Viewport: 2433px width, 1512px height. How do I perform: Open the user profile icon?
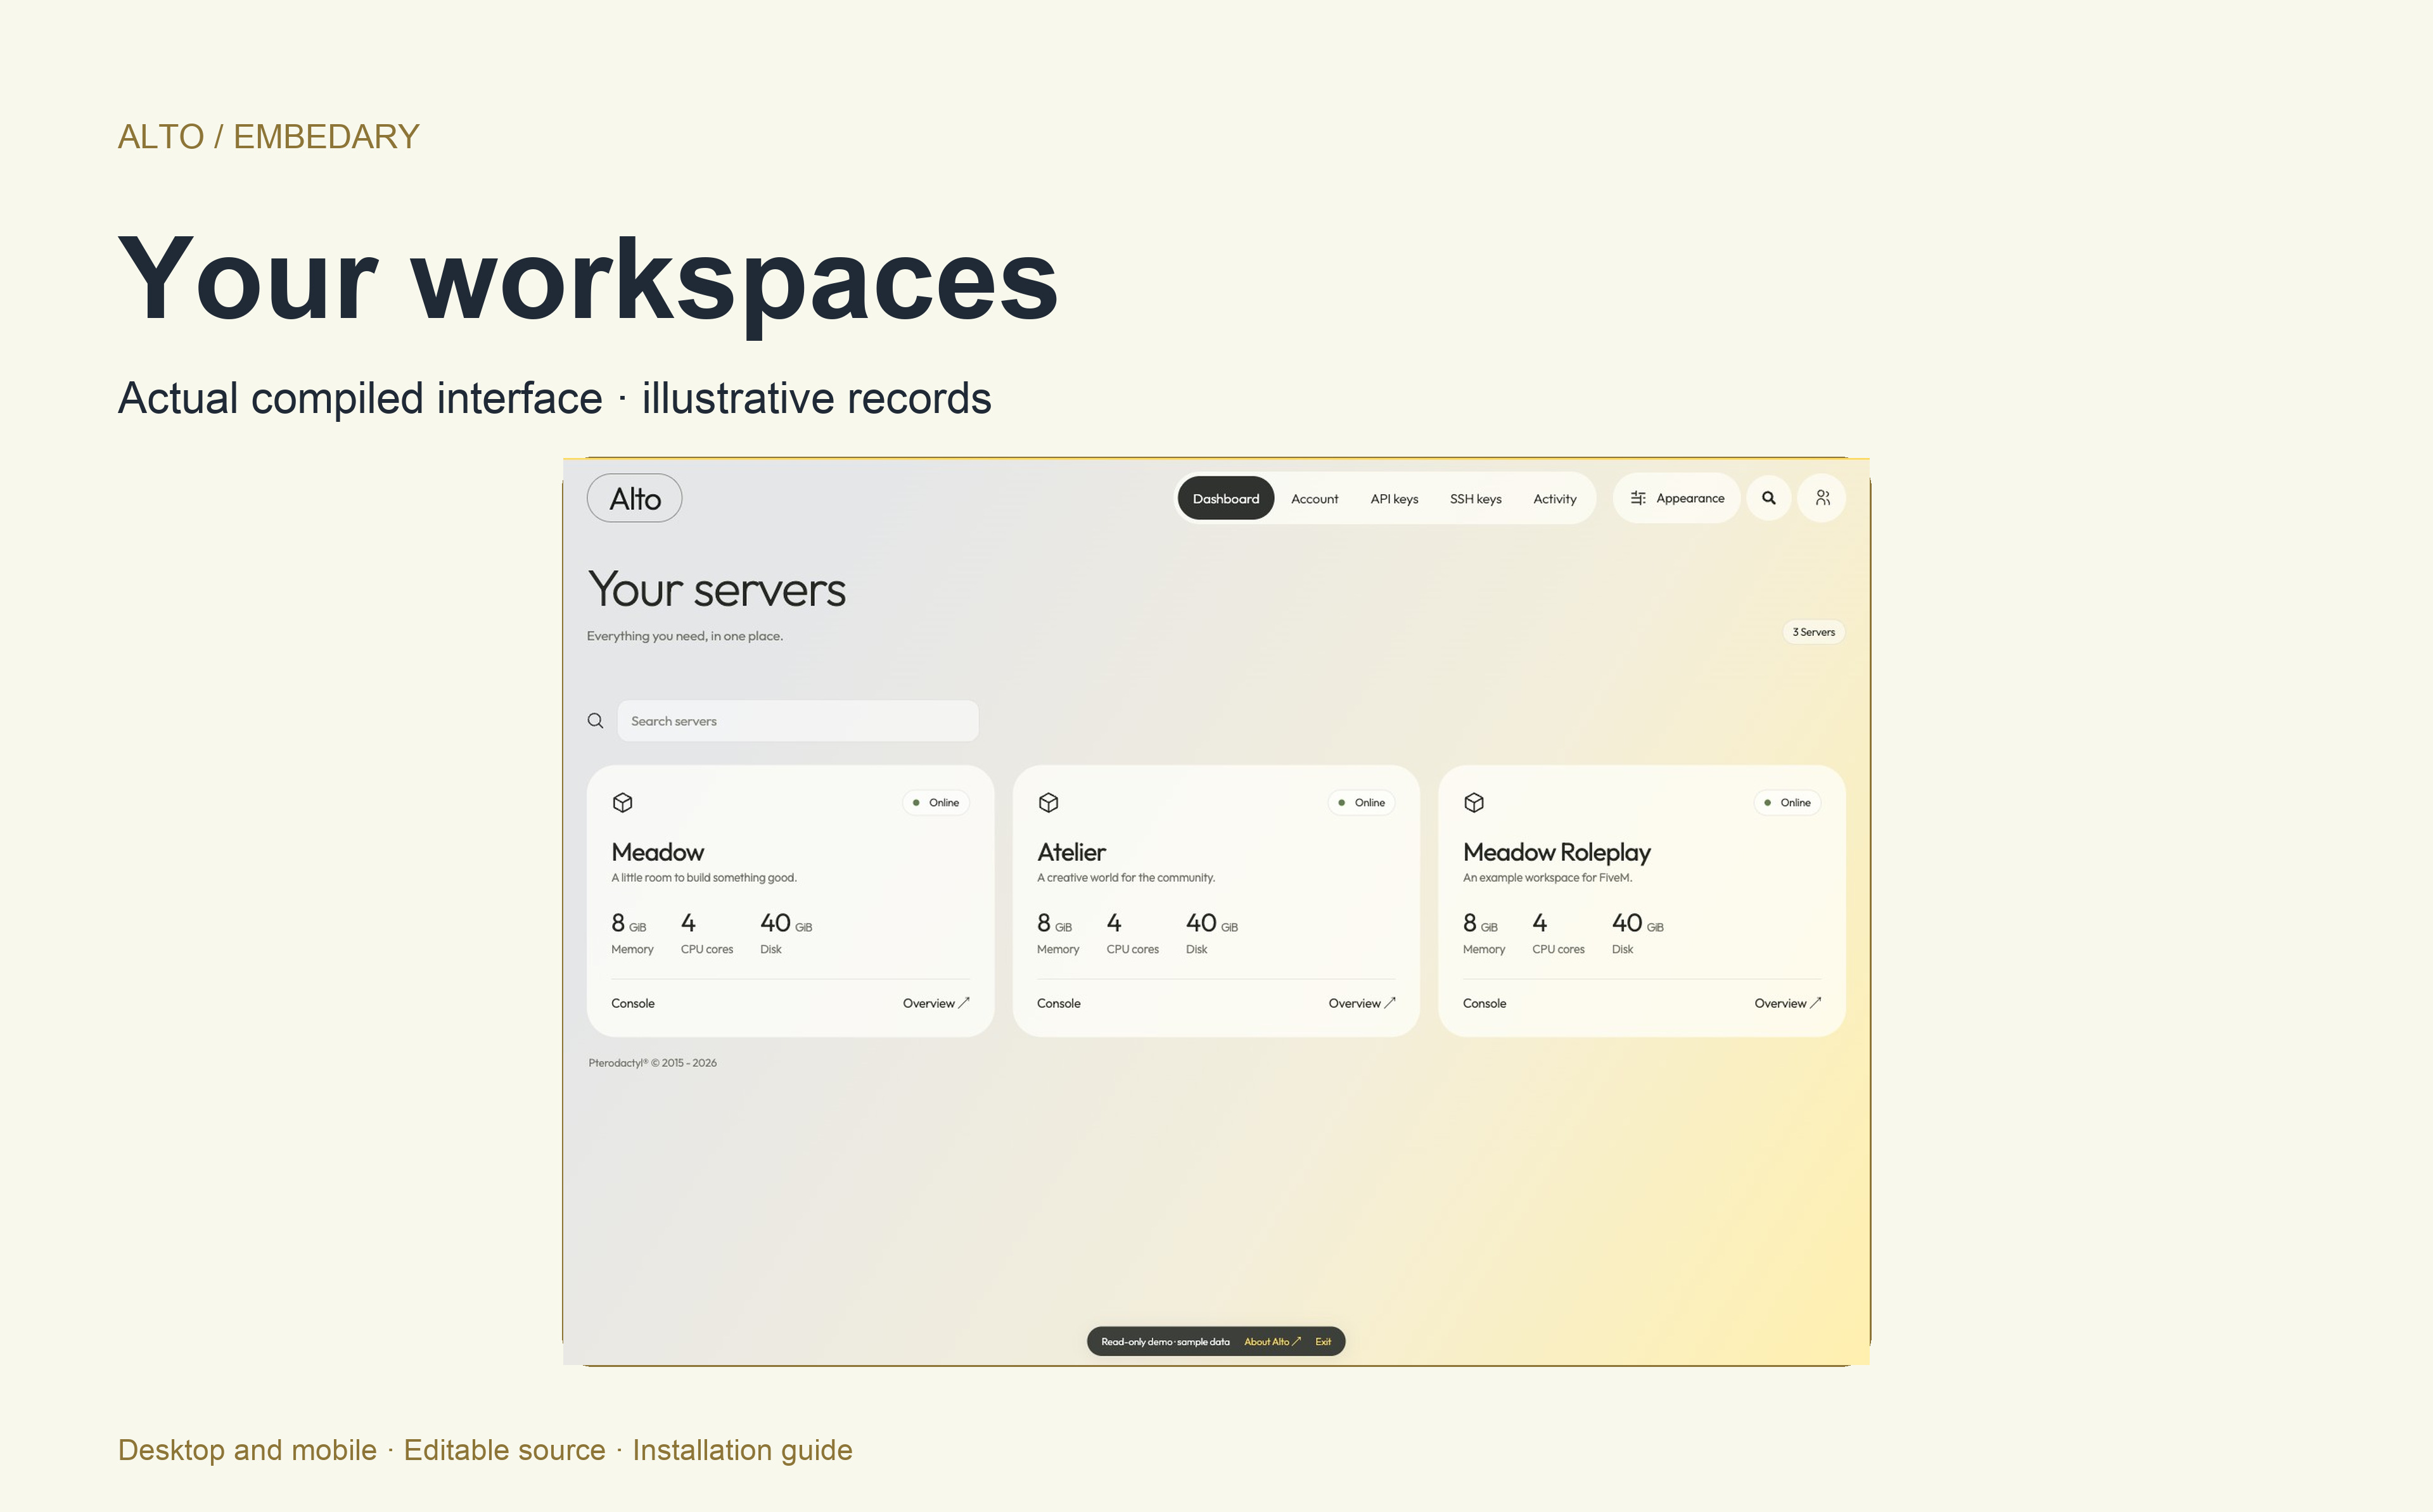pos(1822,498)
